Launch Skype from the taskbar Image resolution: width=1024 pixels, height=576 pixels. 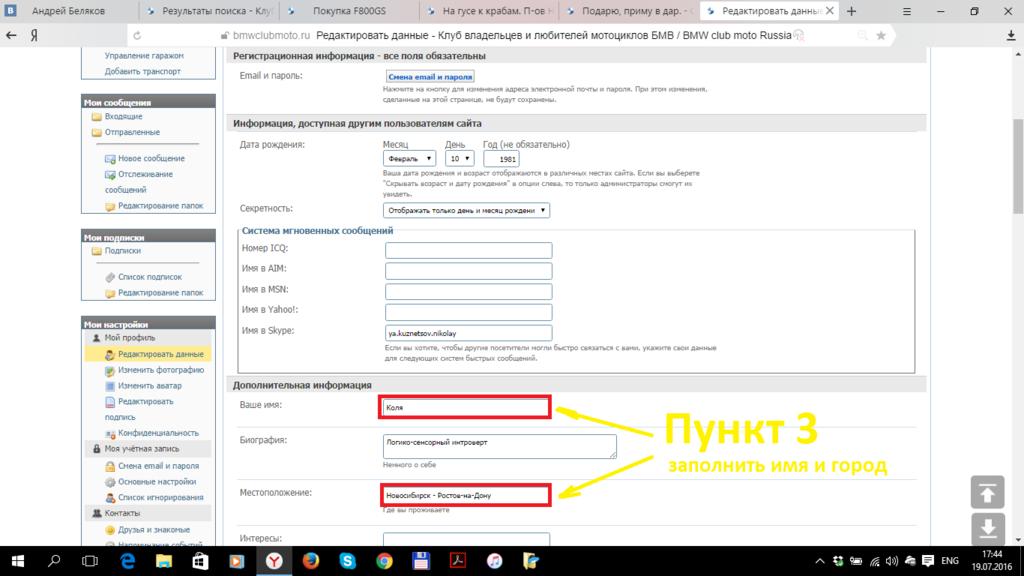tap(347, 560)
